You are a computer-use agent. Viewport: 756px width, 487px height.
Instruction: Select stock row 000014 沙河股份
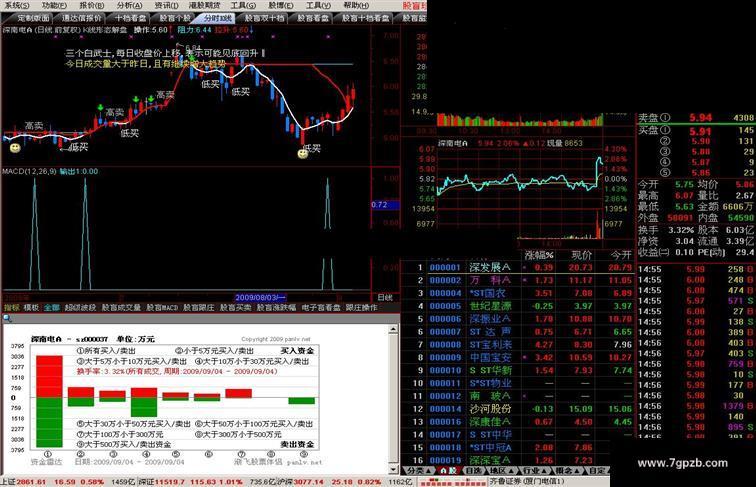pos(517,409)
